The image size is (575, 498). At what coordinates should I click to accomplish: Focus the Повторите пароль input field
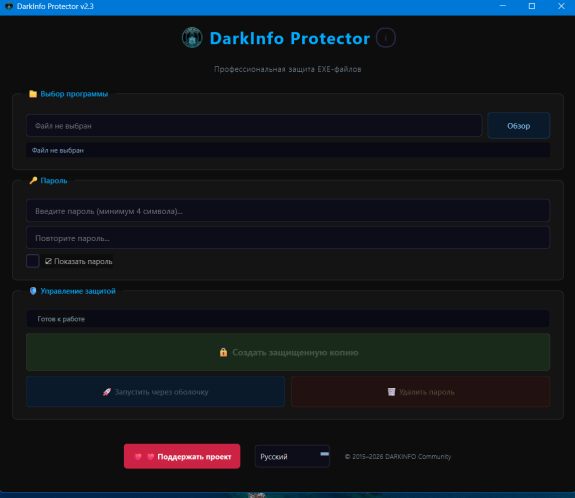[288, 238]
